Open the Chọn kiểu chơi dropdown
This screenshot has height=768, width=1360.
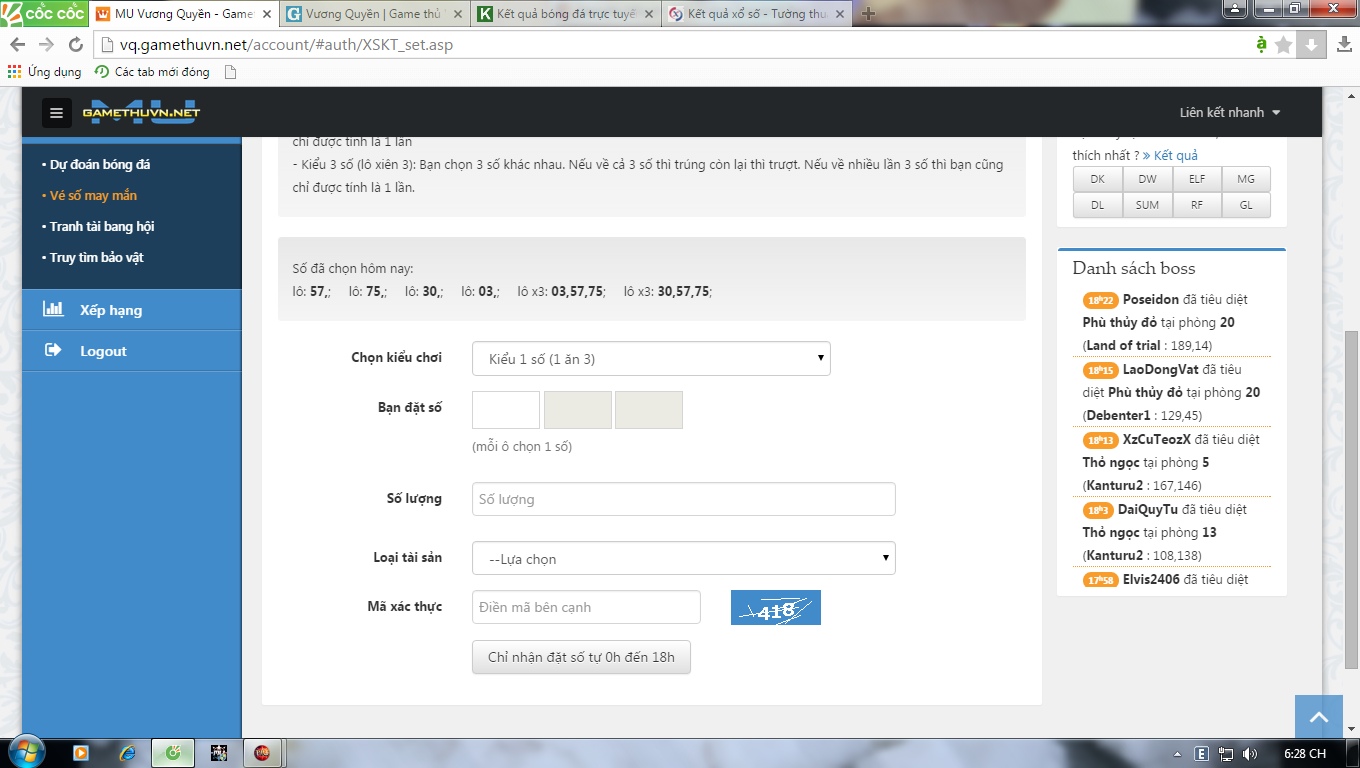(650, 359)
